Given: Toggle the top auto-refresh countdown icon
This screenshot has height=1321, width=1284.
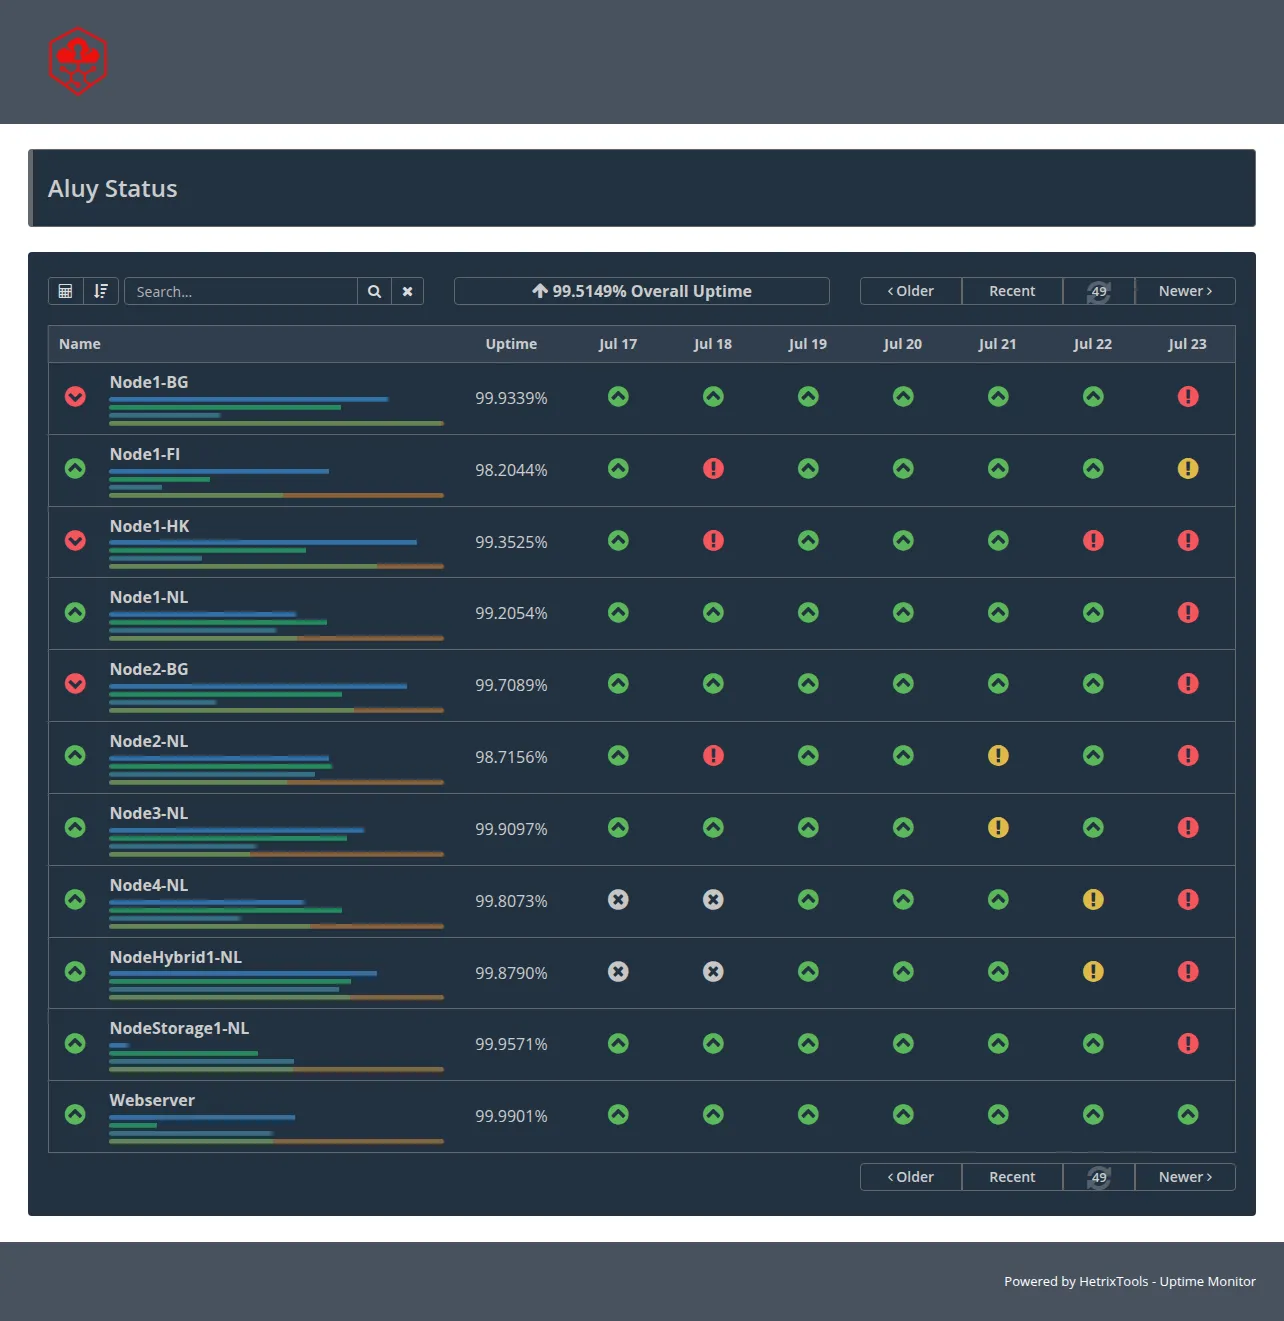Looking at the screenshot, I should click(1099, 291).
